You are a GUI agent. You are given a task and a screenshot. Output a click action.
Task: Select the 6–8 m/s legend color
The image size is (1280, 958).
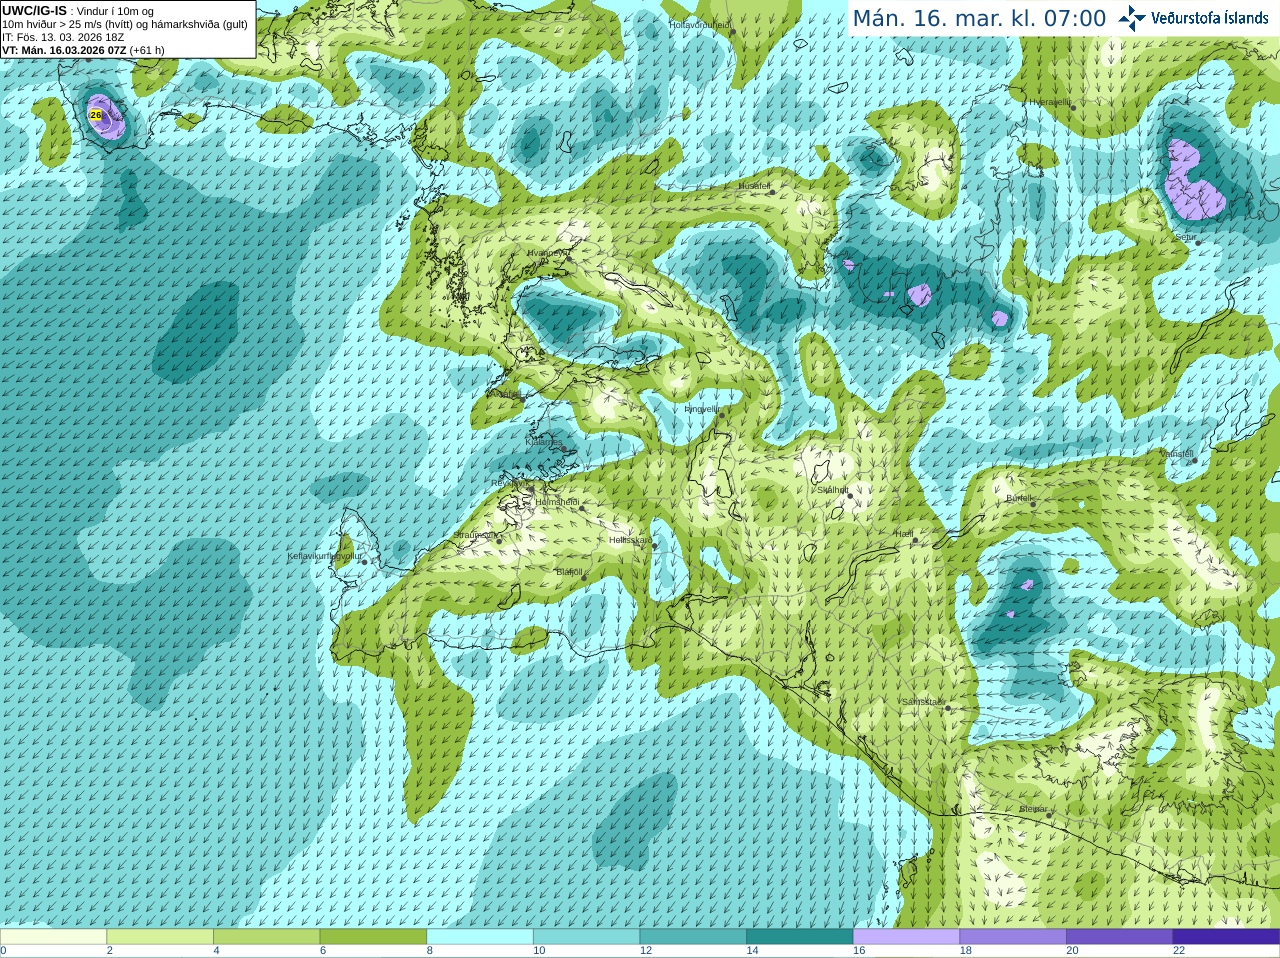(x=373, y=937)
